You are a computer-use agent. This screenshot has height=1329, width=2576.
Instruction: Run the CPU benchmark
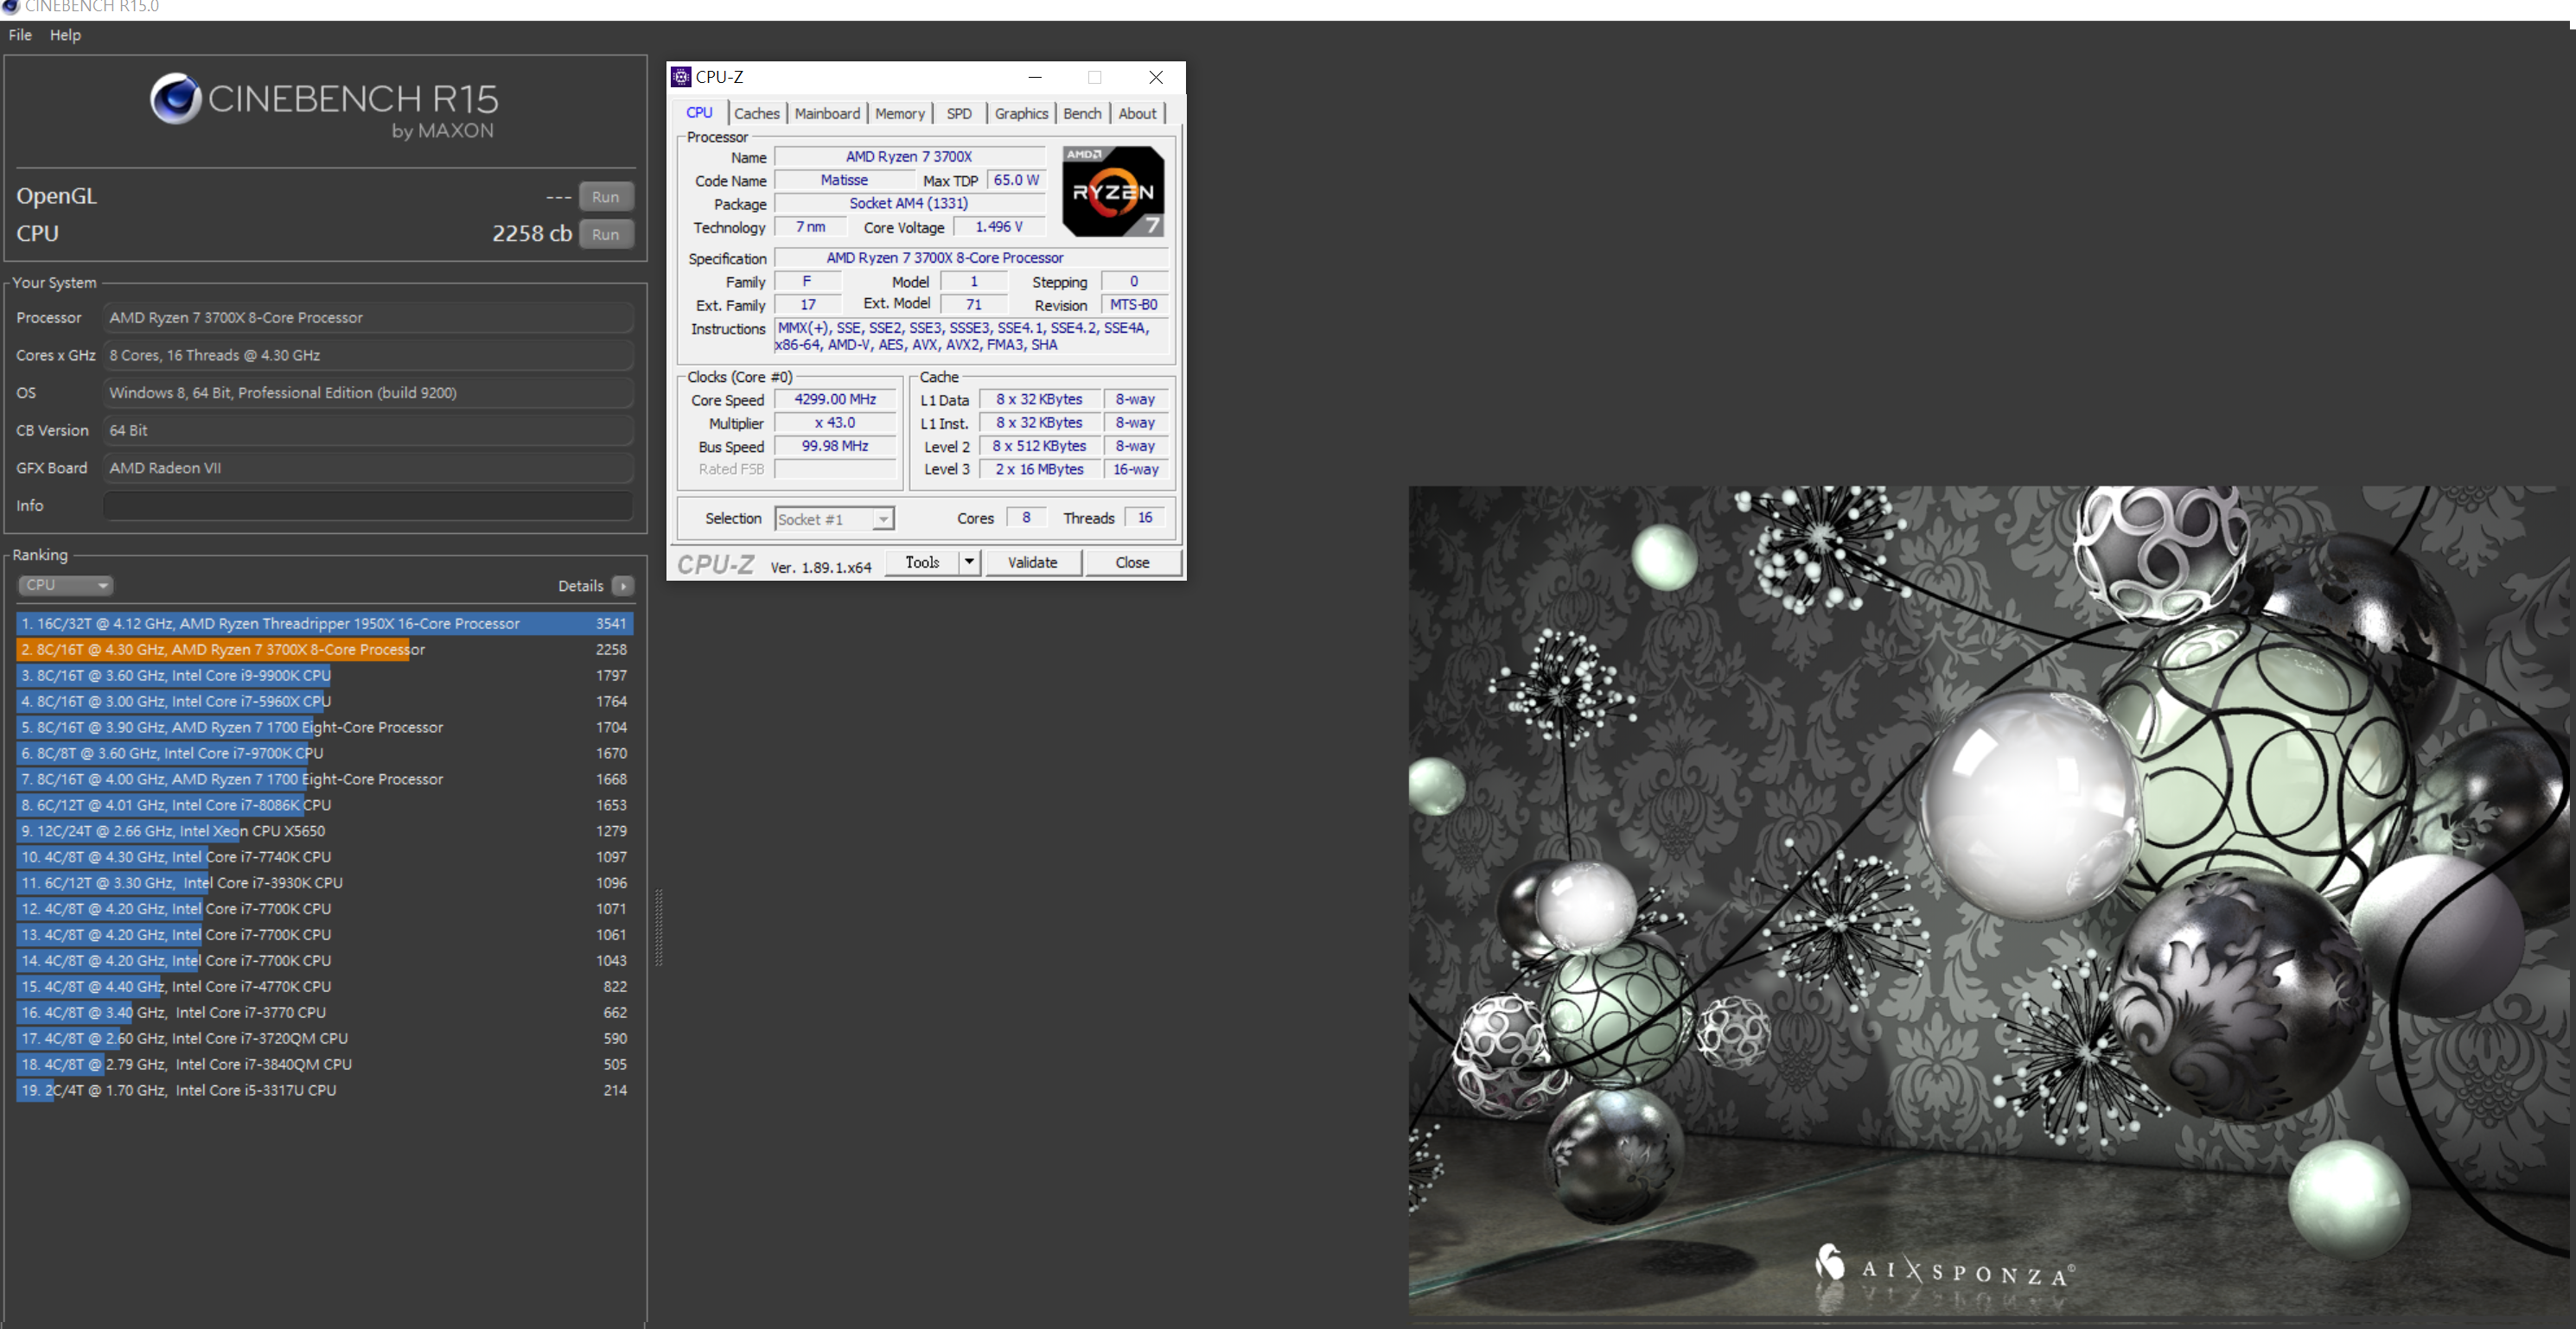(x=605, y=234)
